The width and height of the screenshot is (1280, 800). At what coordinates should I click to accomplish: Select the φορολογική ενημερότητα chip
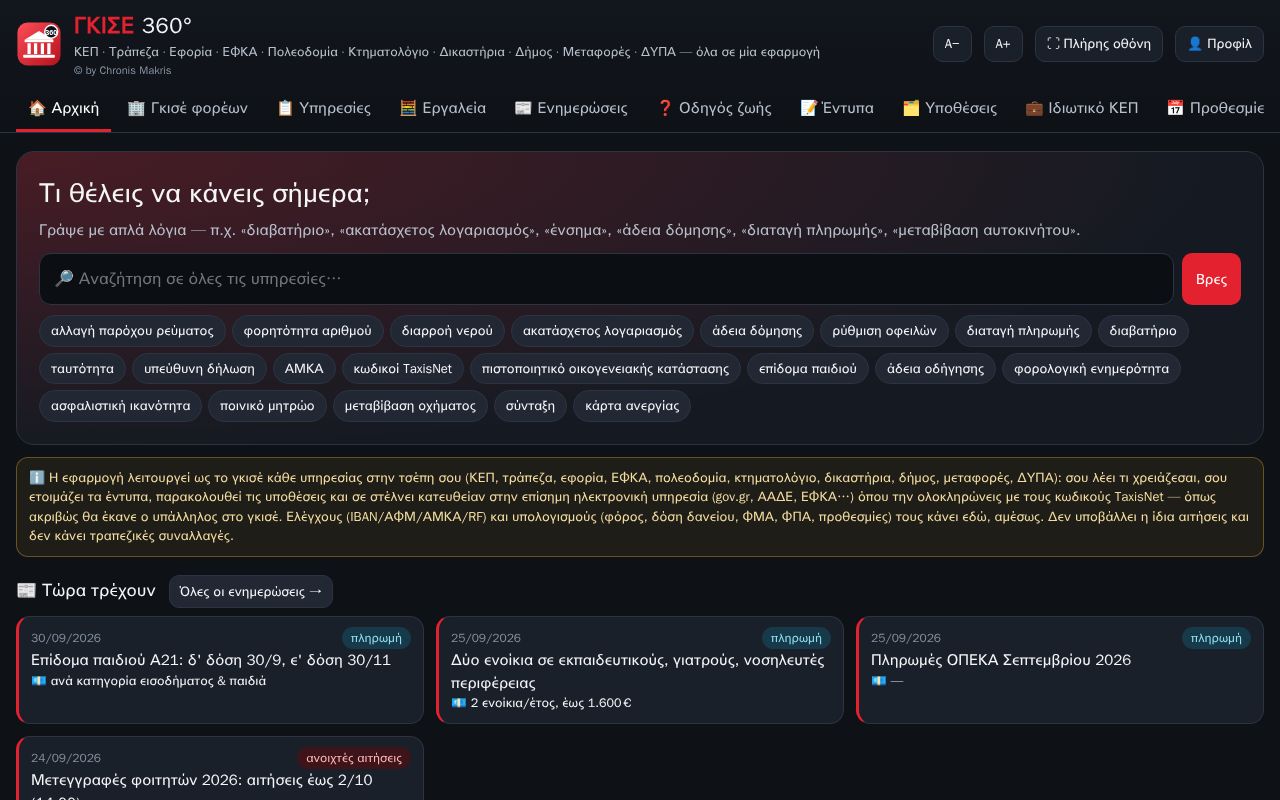1091,369
